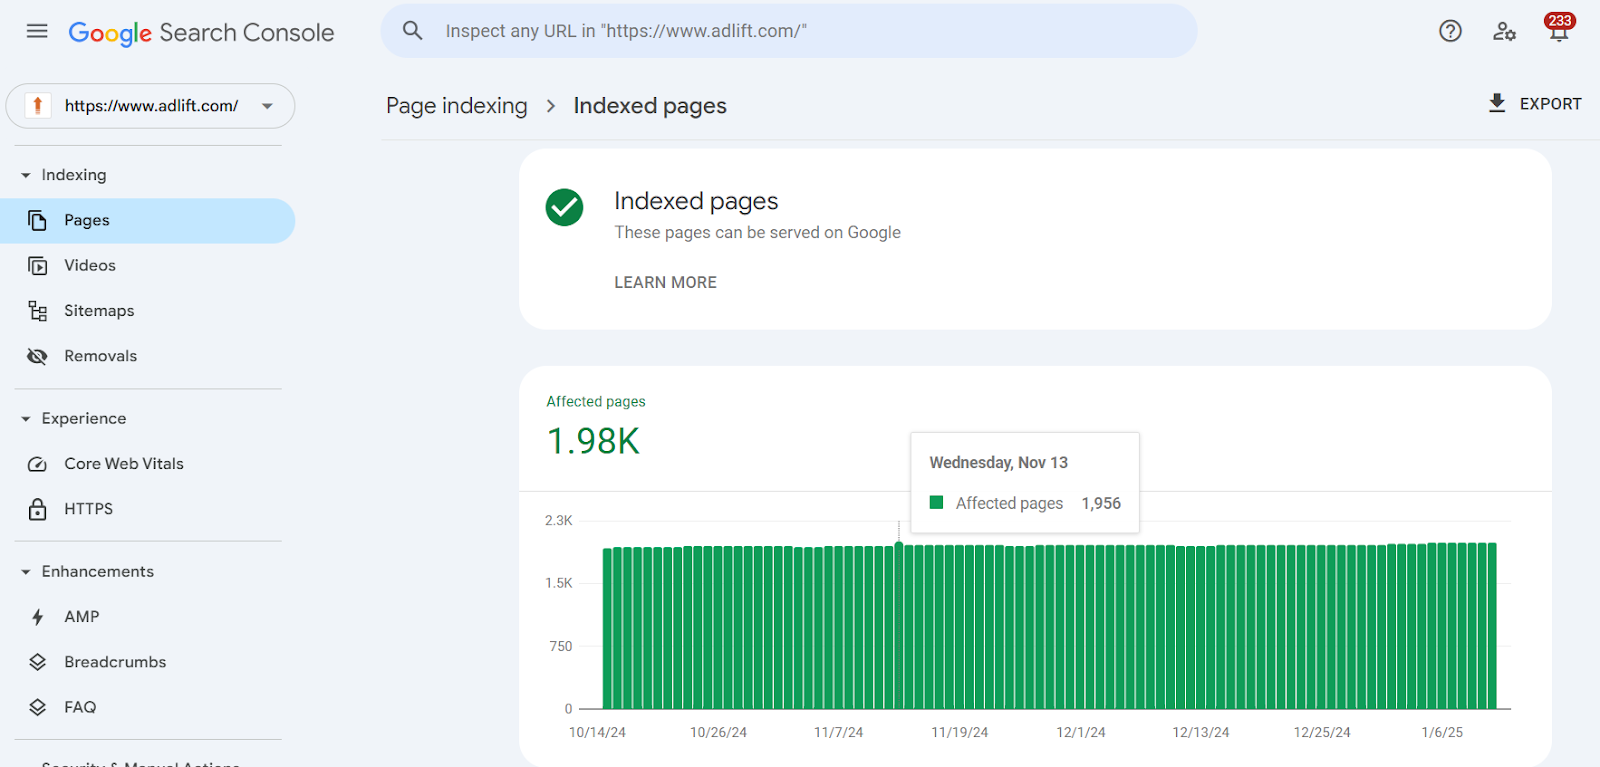Viewport: 1600px width, 767px height.
Task: Click the AMP lightning bolt icon
Action: pyautogui.click(x=38, y=617)
